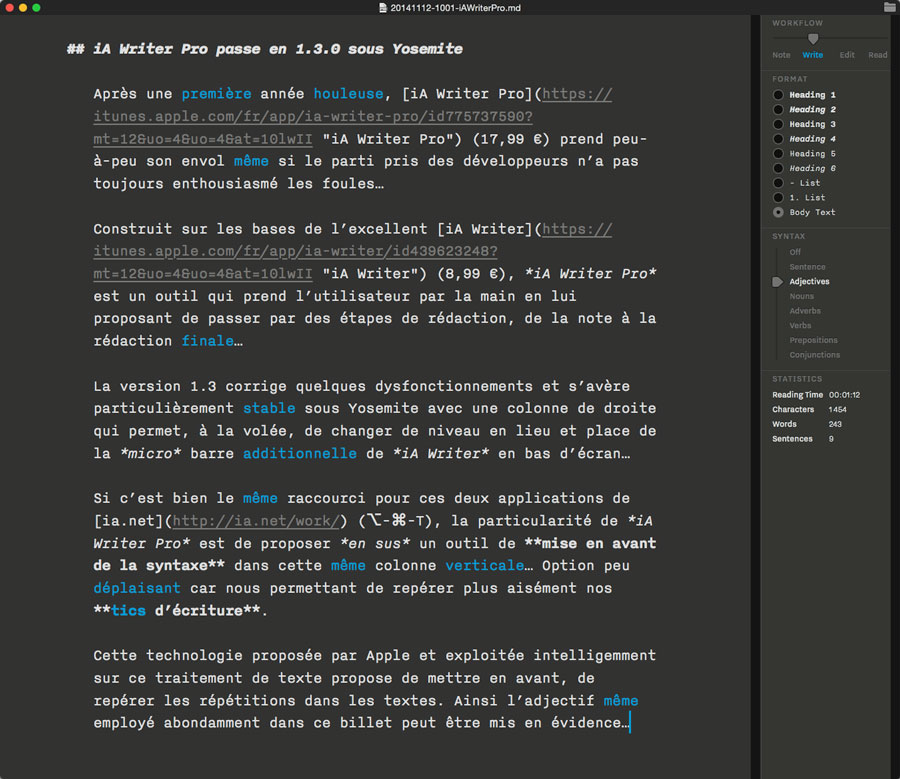Set syntax highlight to Nouns
The height and width of the screenshot is (779, 900).
[801, 296]
